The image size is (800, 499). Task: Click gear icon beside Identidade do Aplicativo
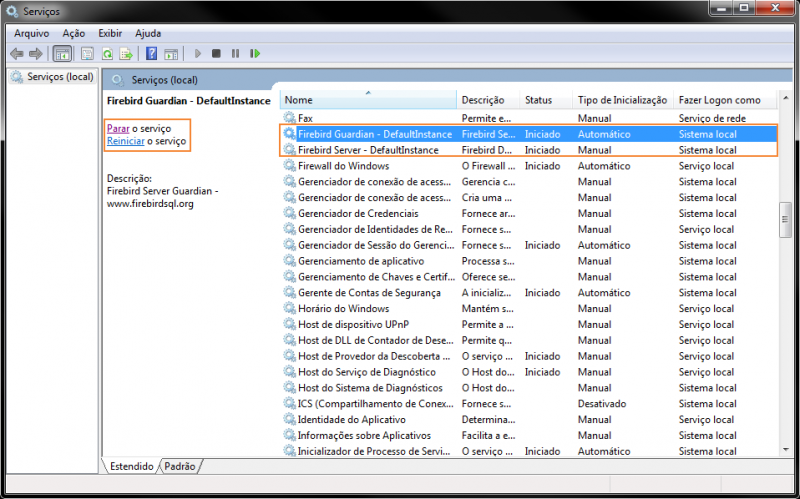coord(289,419)
